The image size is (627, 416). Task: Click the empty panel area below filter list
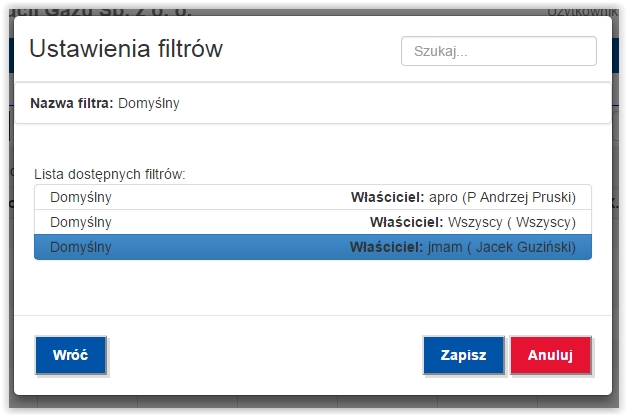(313, 287)
